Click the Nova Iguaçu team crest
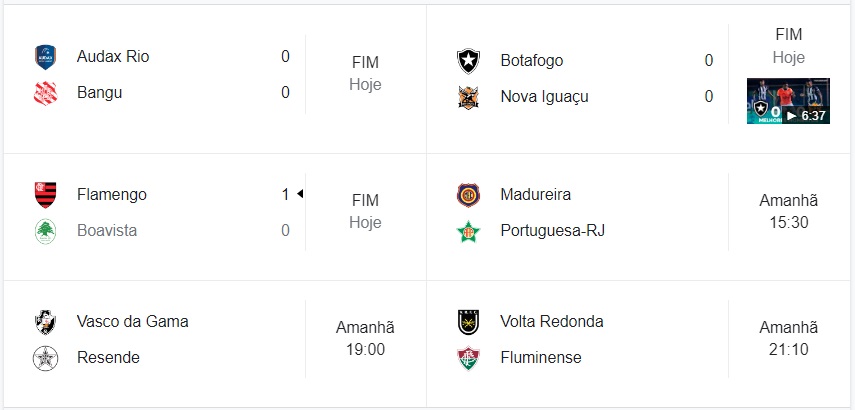 click(468, 97)
